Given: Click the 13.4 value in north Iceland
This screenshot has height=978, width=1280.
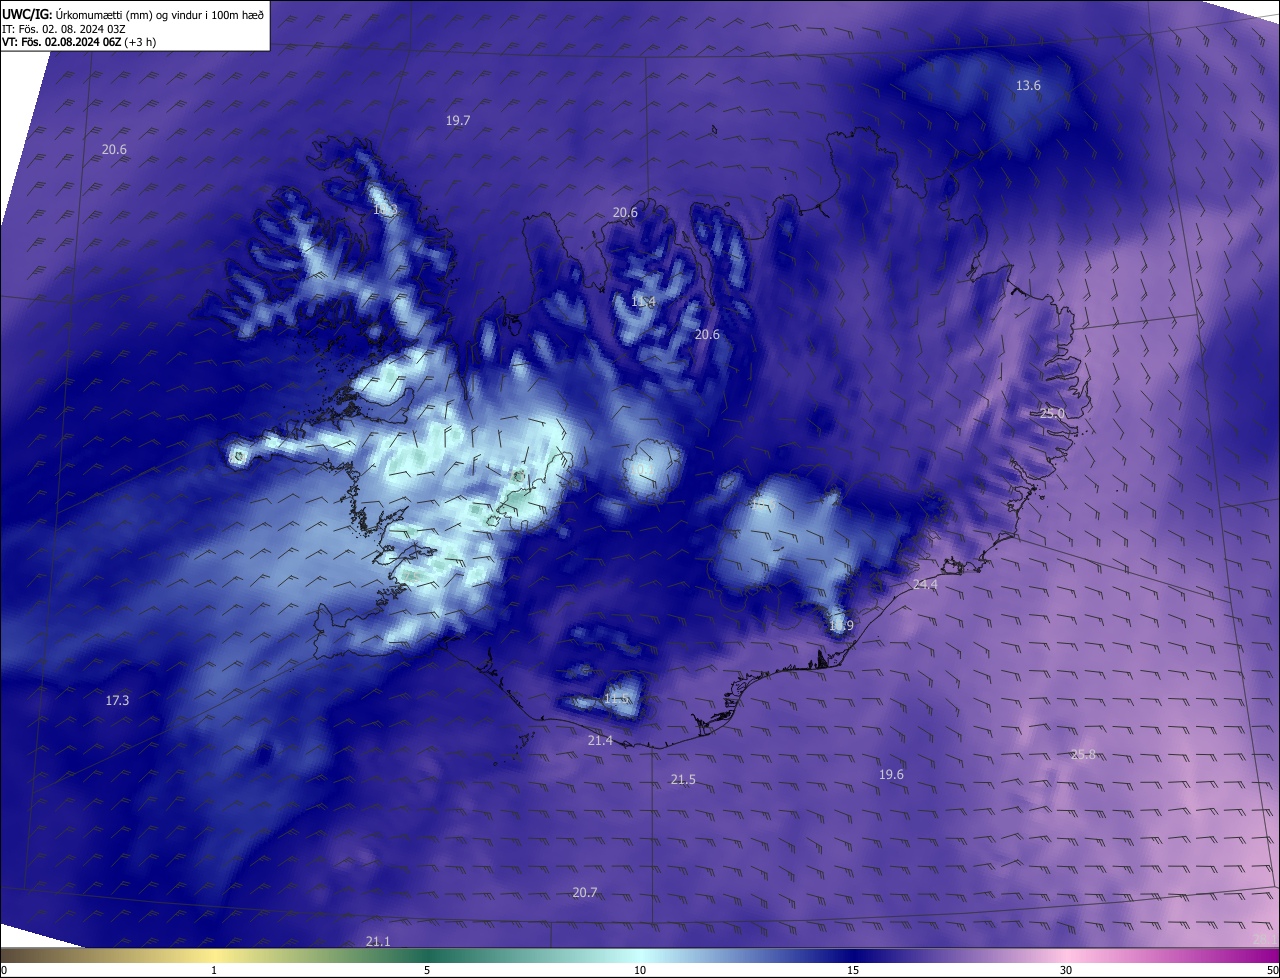Looking at the screenshot, I should coord(643,302).
